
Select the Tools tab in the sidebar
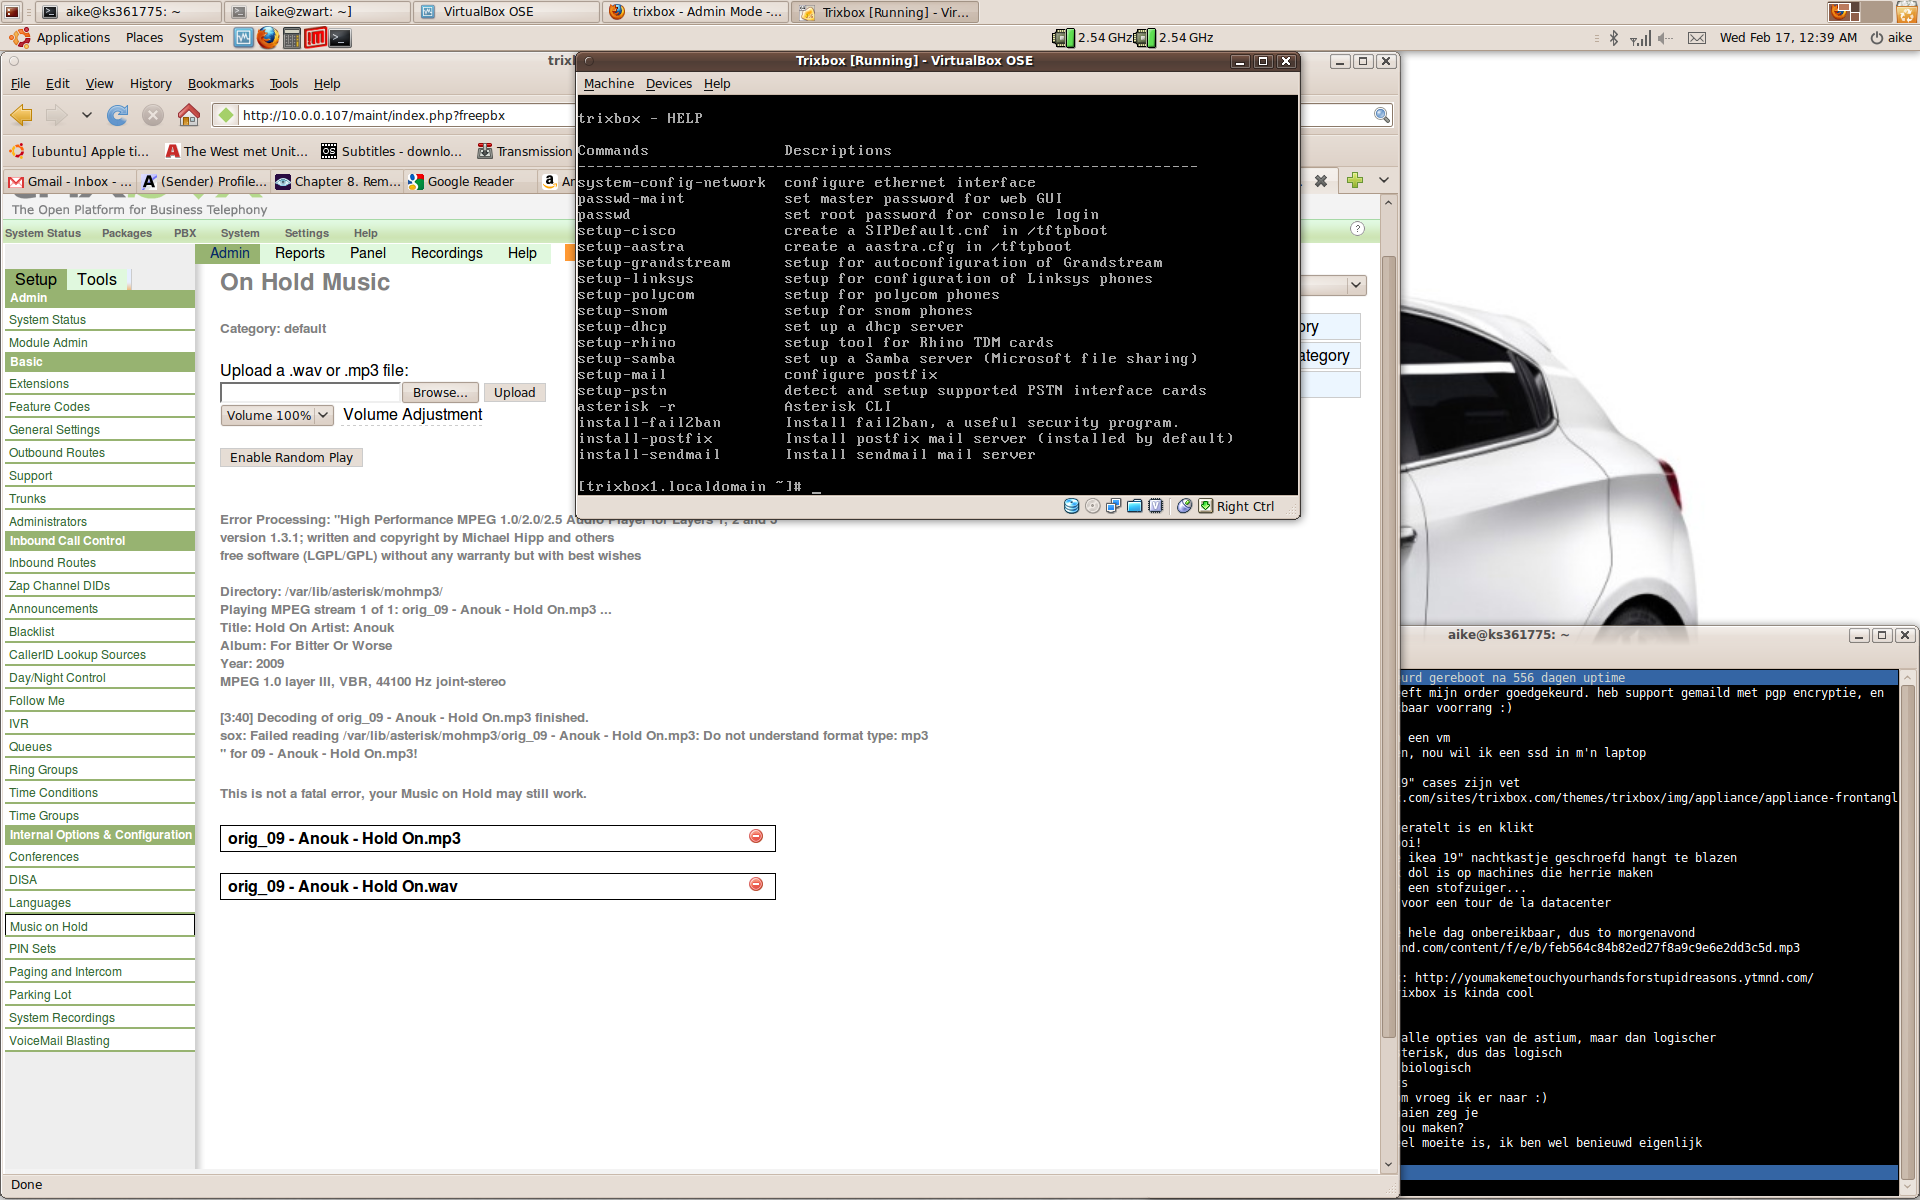pos(97,280)
